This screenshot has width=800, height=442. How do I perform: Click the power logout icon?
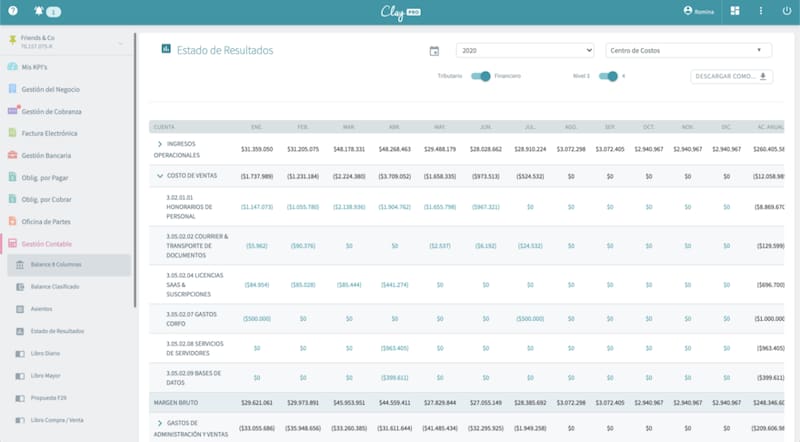tap(786, 11)
